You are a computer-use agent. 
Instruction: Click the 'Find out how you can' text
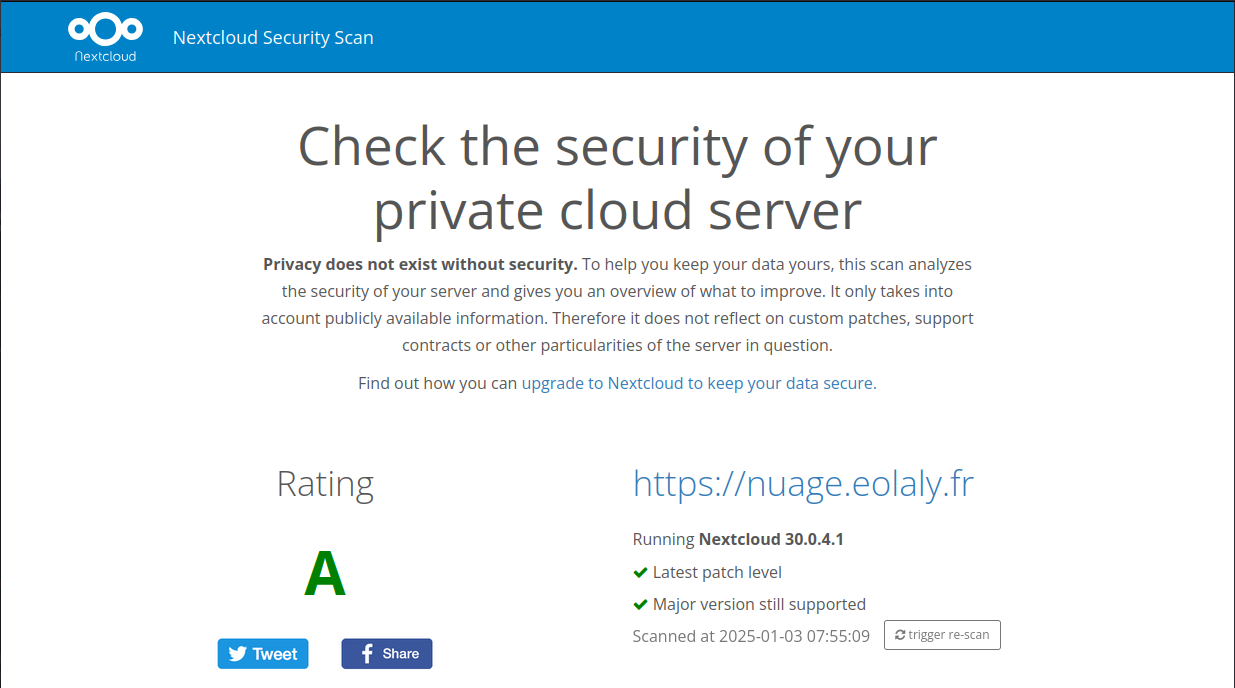click(x=438, y=383)
